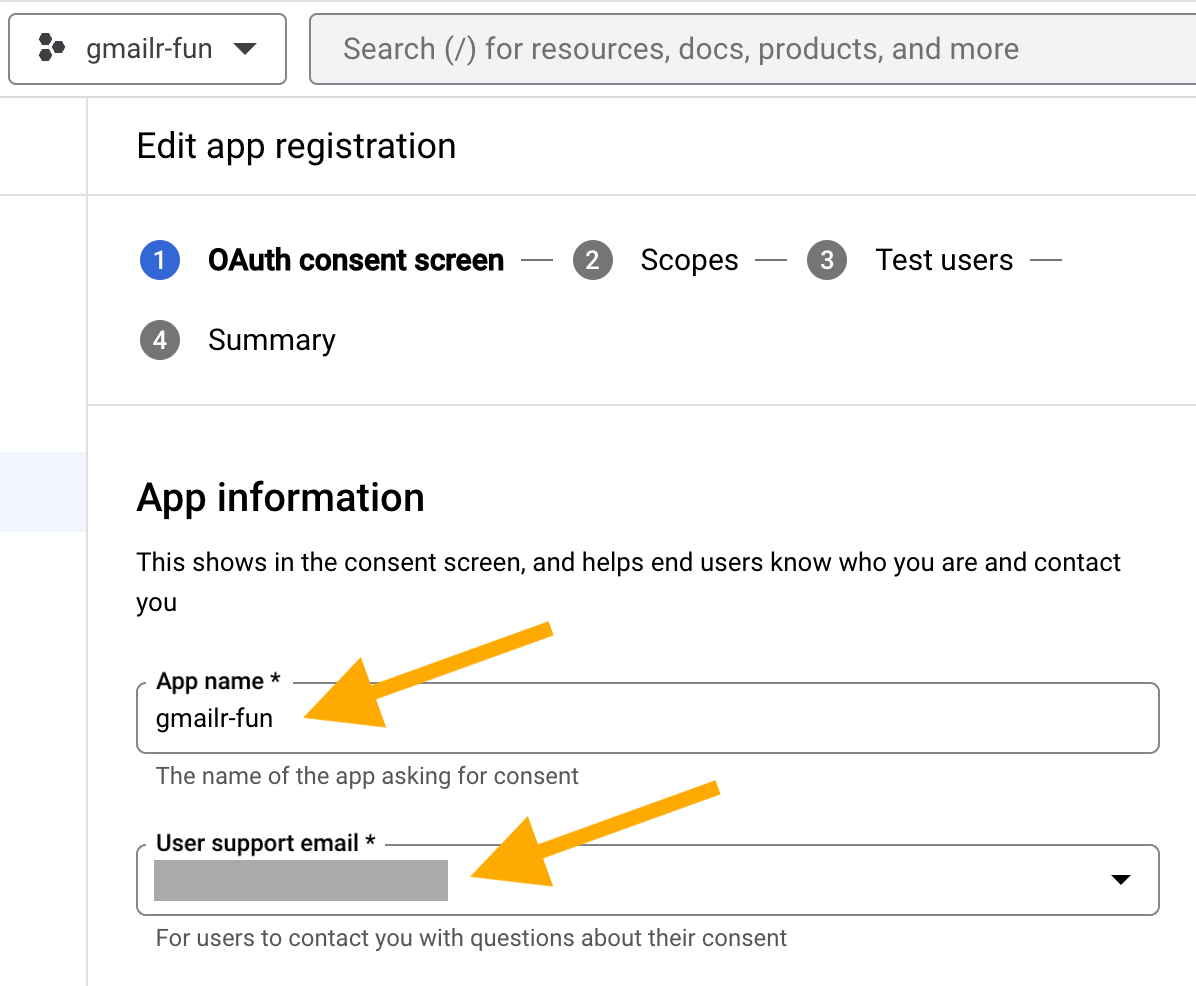Click the step 2 numbered circle icon

593,260
